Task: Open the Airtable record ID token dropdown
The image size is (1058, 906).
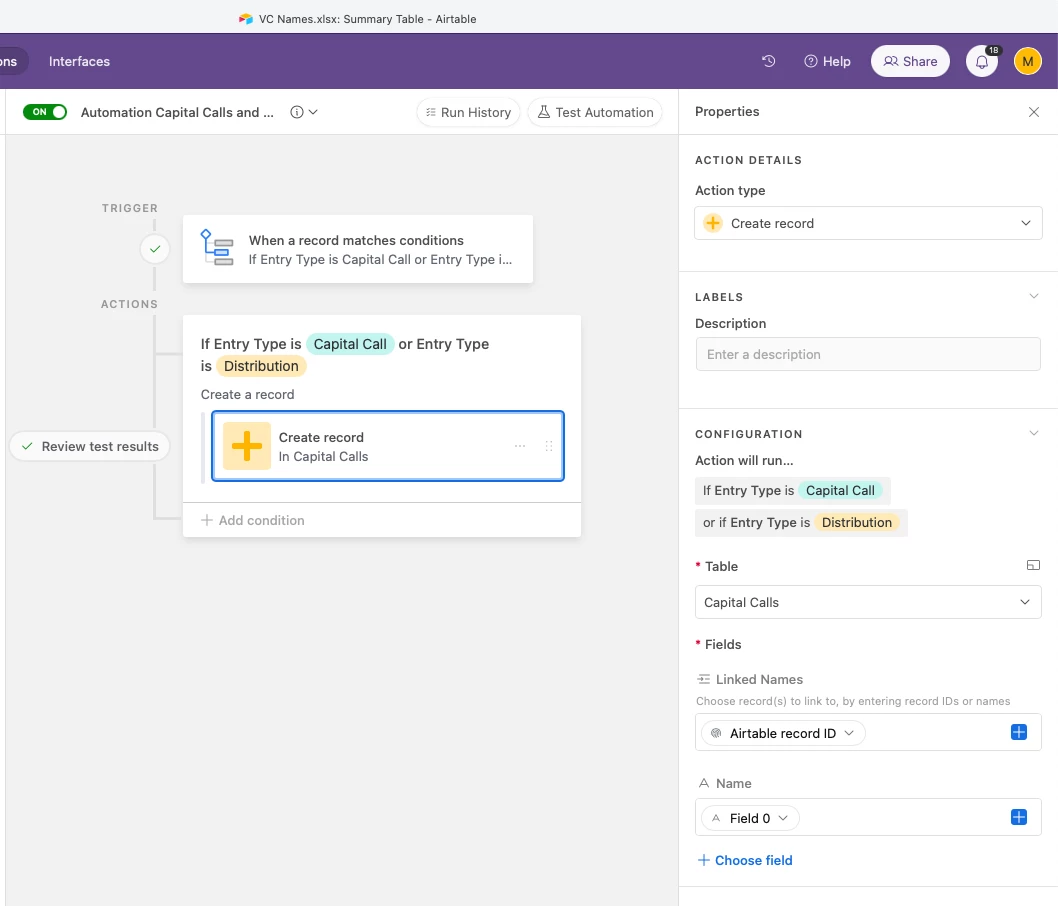Action: point(783,733)
